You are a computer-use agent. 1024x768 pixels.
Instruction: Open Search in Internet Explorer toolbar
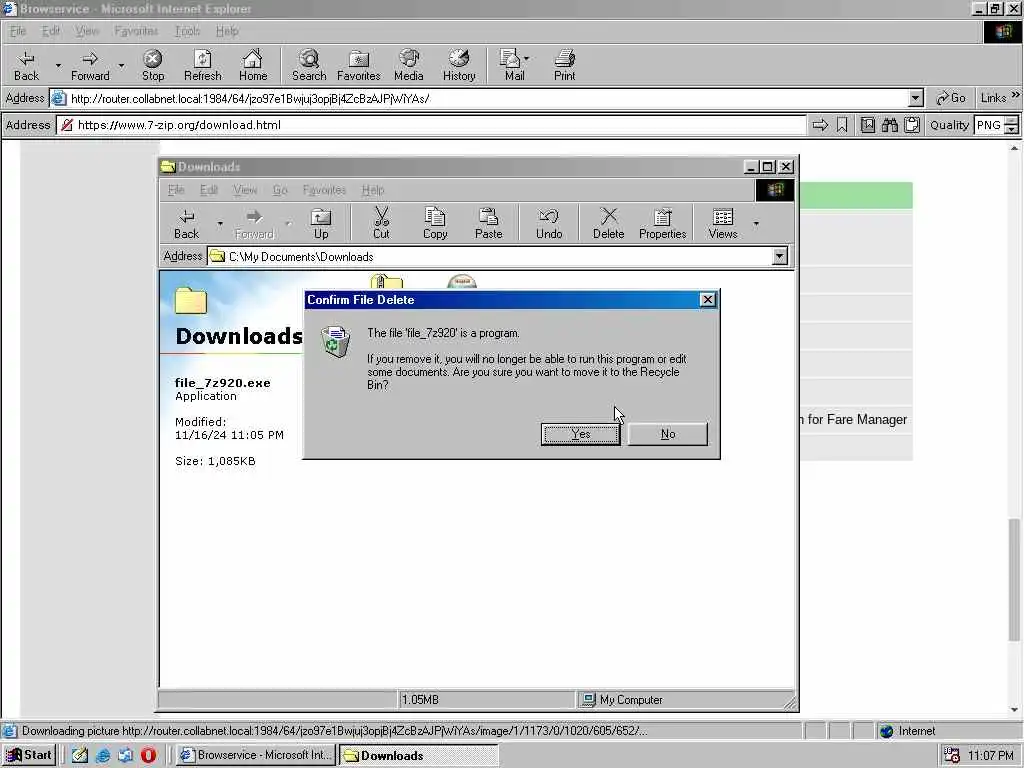click(309, 65)
